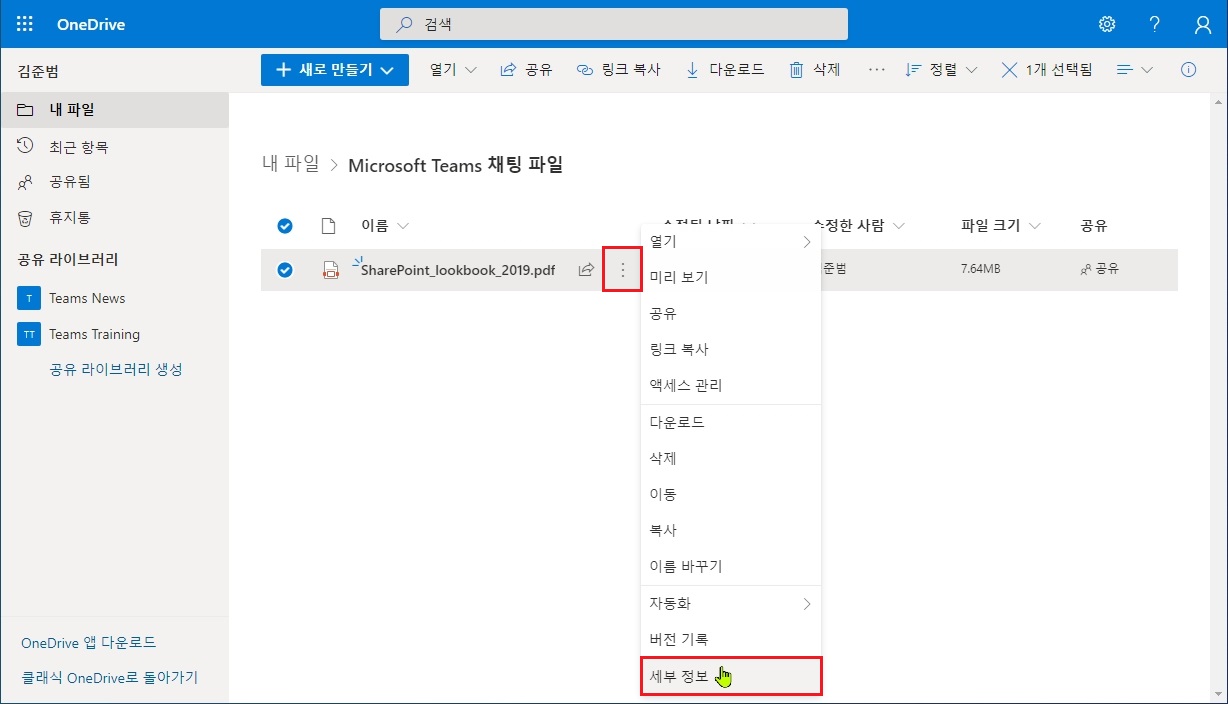Select 이동 in the context menu
The height and width of the screenshot is (704, 1228).
(x=730, y=494)
